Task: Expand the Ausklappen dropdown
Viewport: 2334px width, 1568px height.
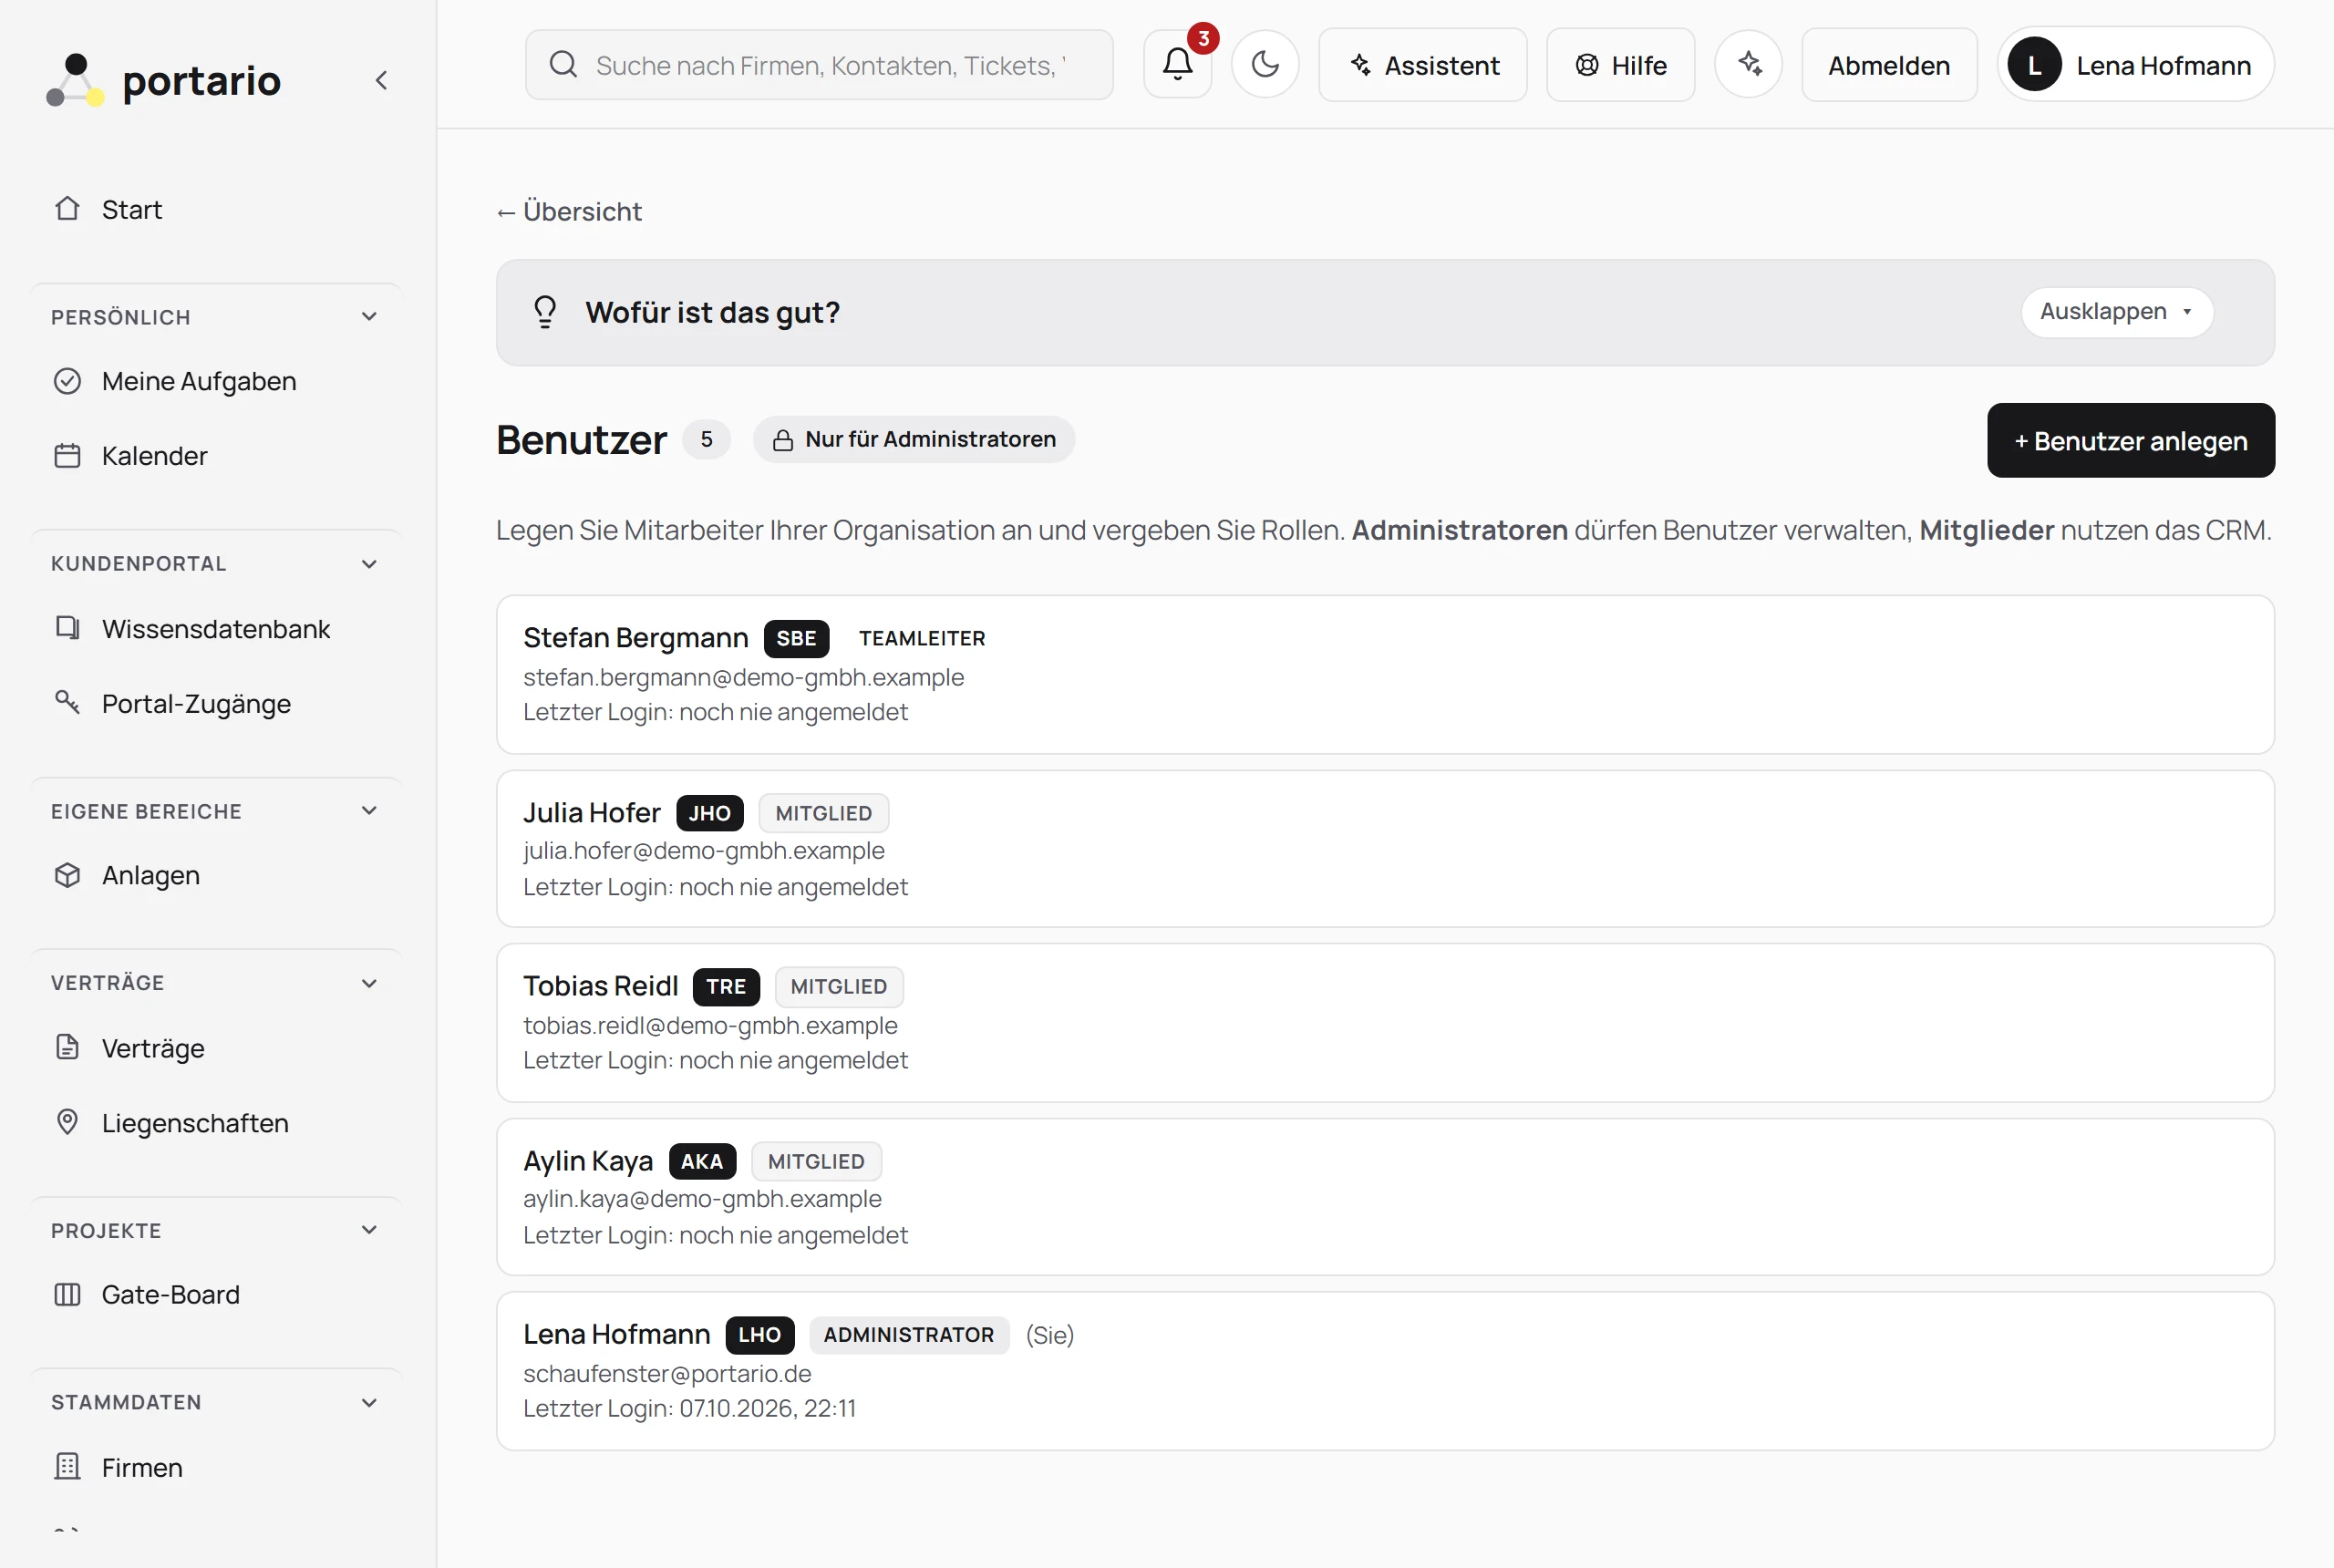Action: point(2116,312)
